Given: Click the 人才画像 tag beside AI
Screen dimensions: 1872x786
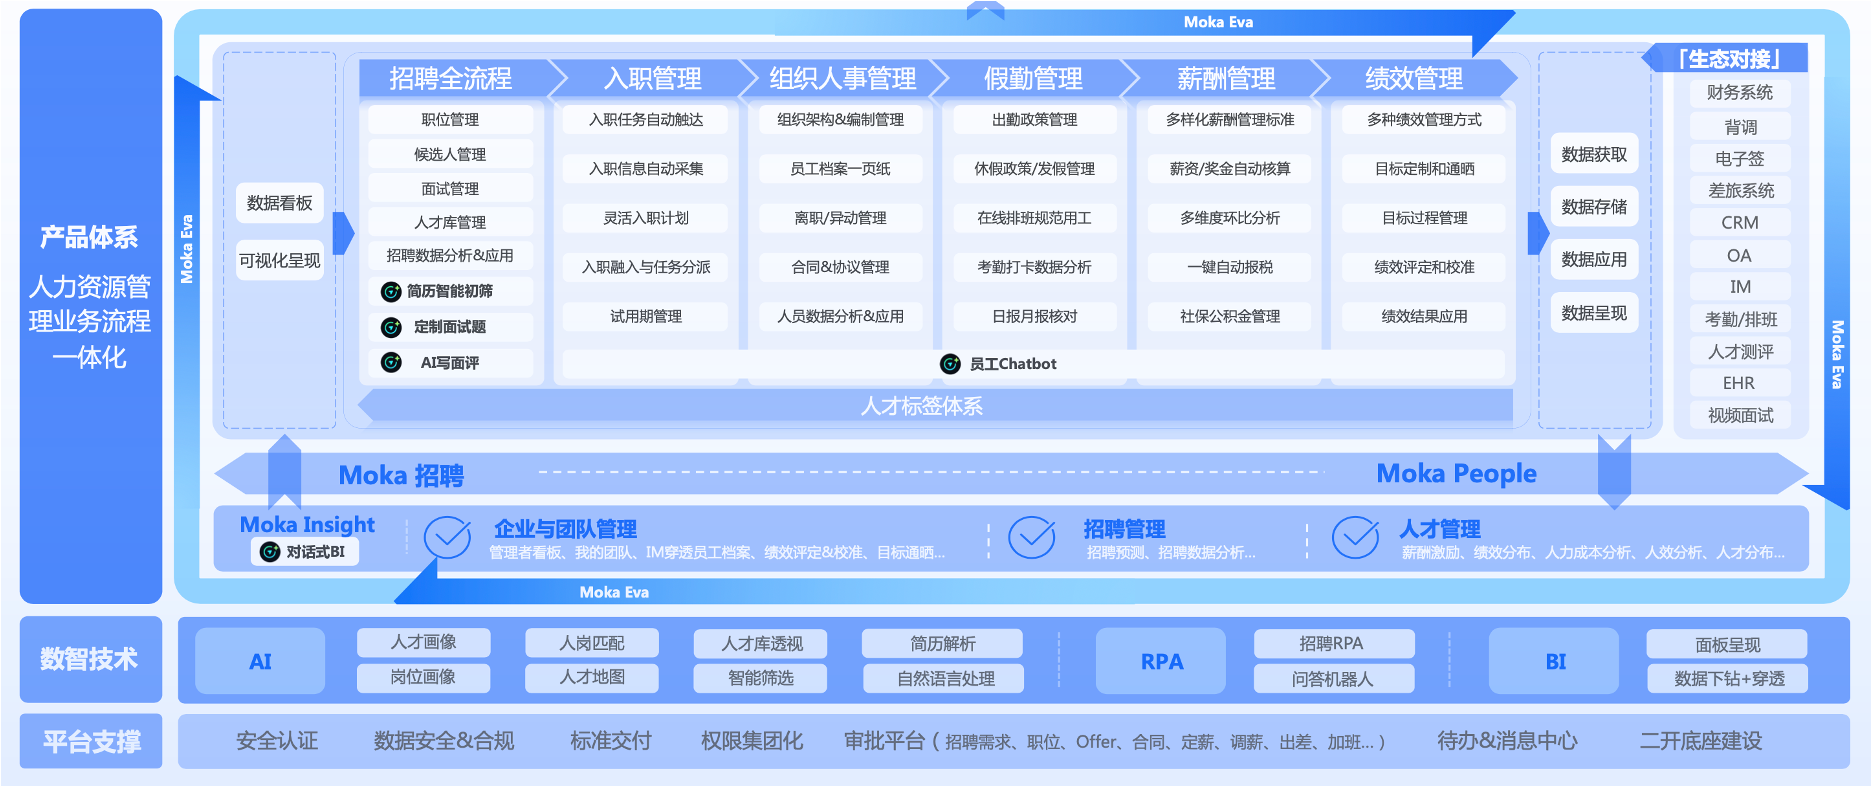Looking at the screenshot, I should [x=423, y=642].
